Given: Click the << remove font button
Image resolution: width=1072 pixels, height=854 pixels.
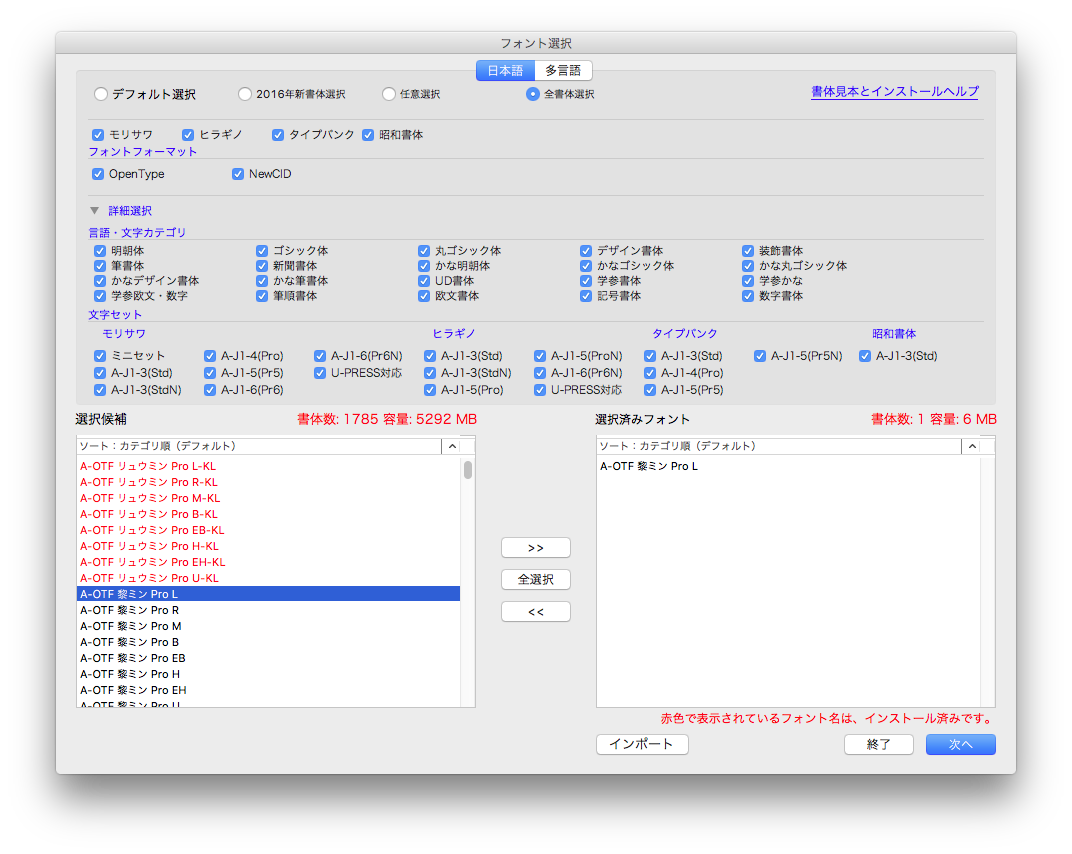Looking at the screenshot, I should coord(536,612).
